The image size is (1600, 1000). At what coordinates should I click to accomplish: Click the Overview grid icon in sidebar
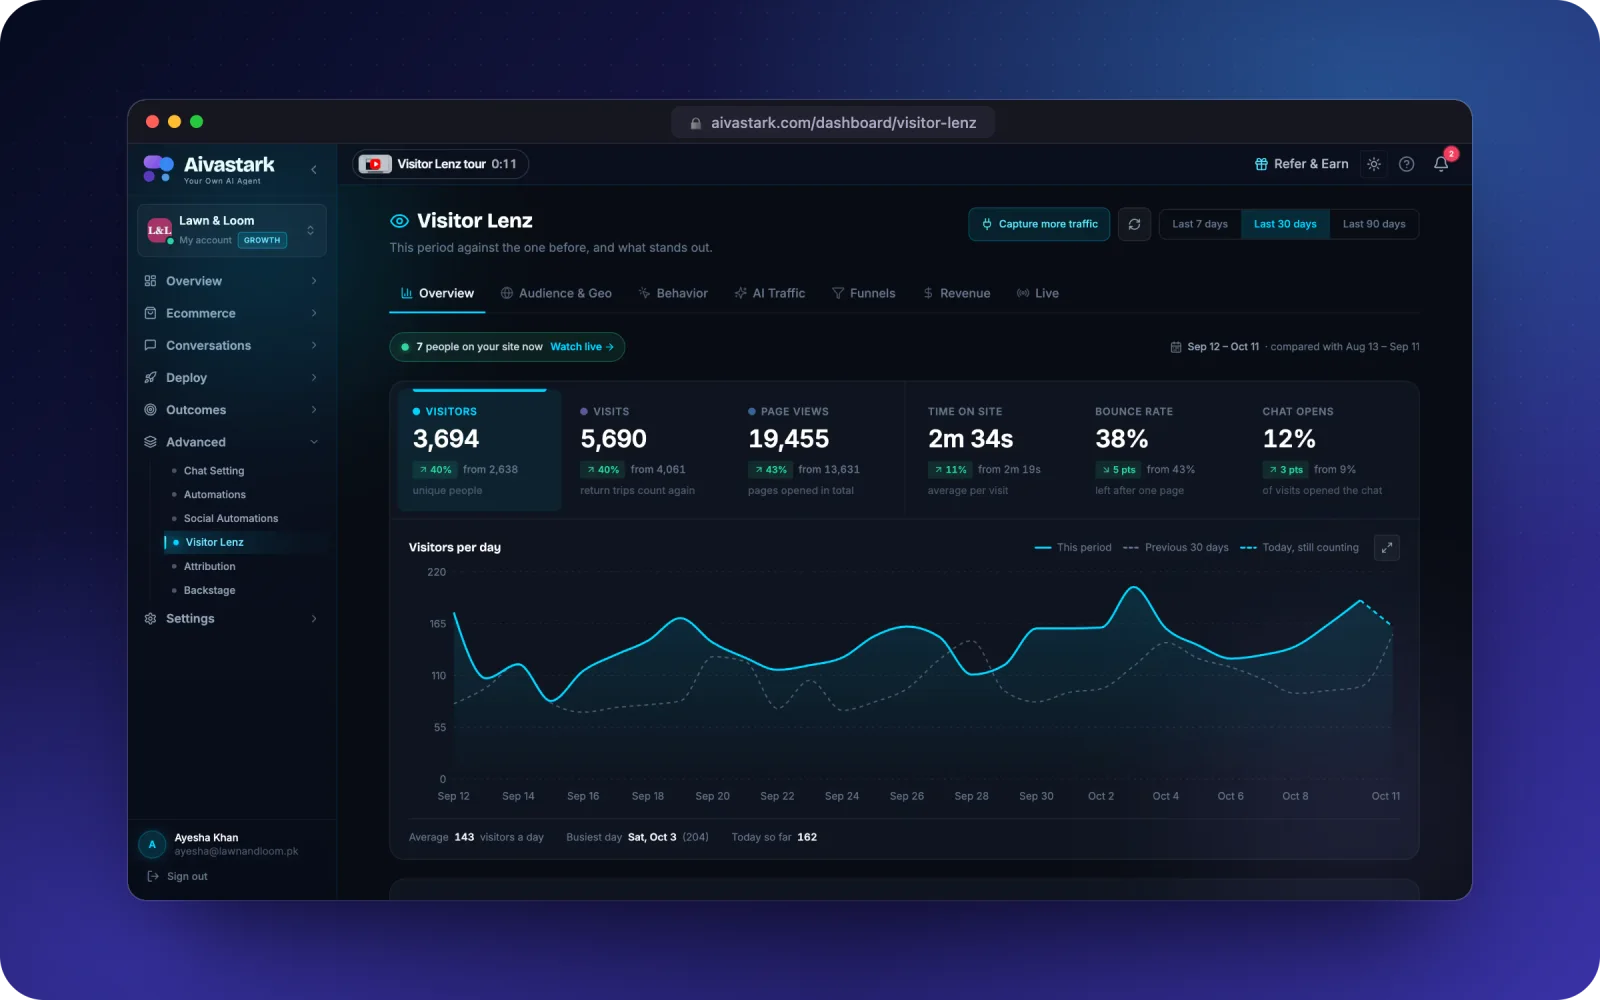[150, 281]
